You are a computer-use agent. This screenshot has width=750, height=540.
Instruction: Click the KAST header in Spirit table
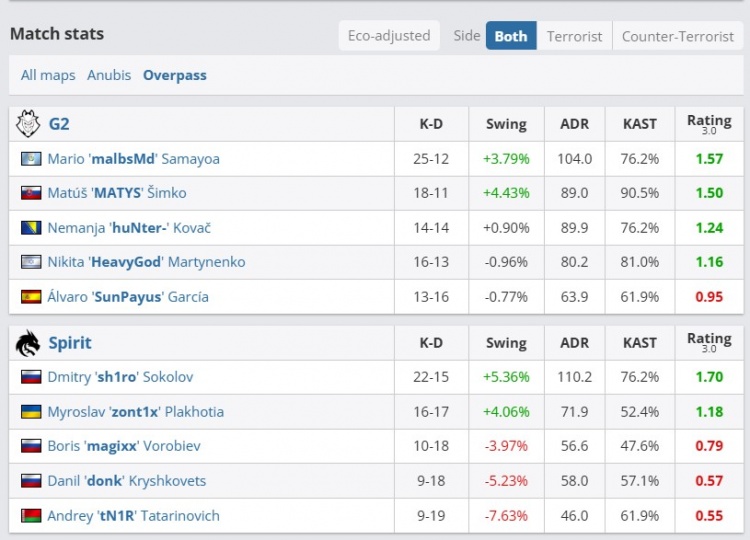(640, 343)
